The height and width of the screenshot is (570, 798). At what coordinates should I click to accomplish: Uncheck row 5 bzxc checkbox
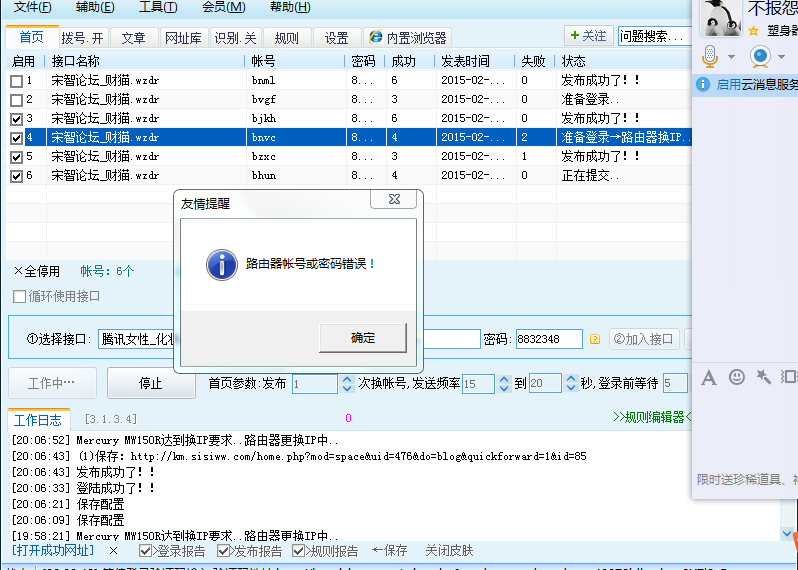tap(16, 157)
